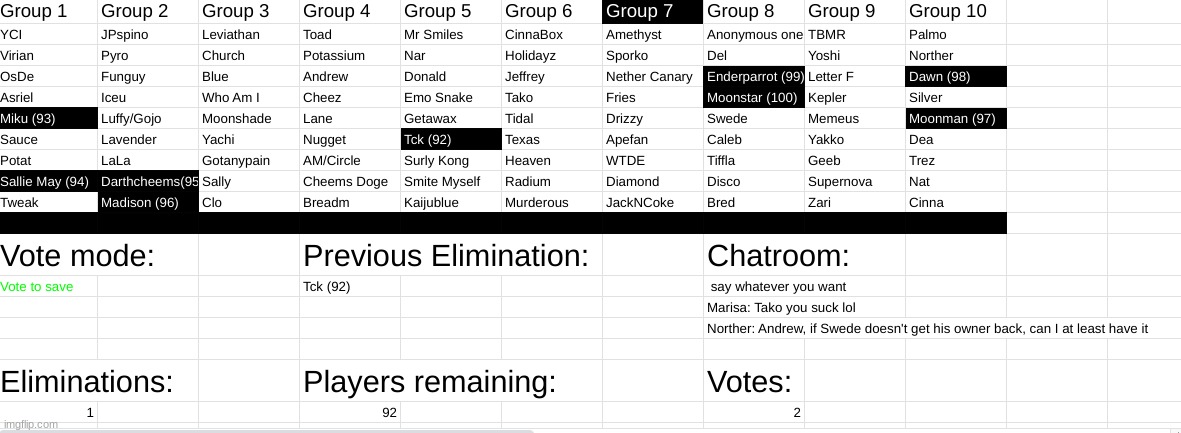
Task: Select Tck (92) under Previous Elimination
Action: click(x=327, y=287)
